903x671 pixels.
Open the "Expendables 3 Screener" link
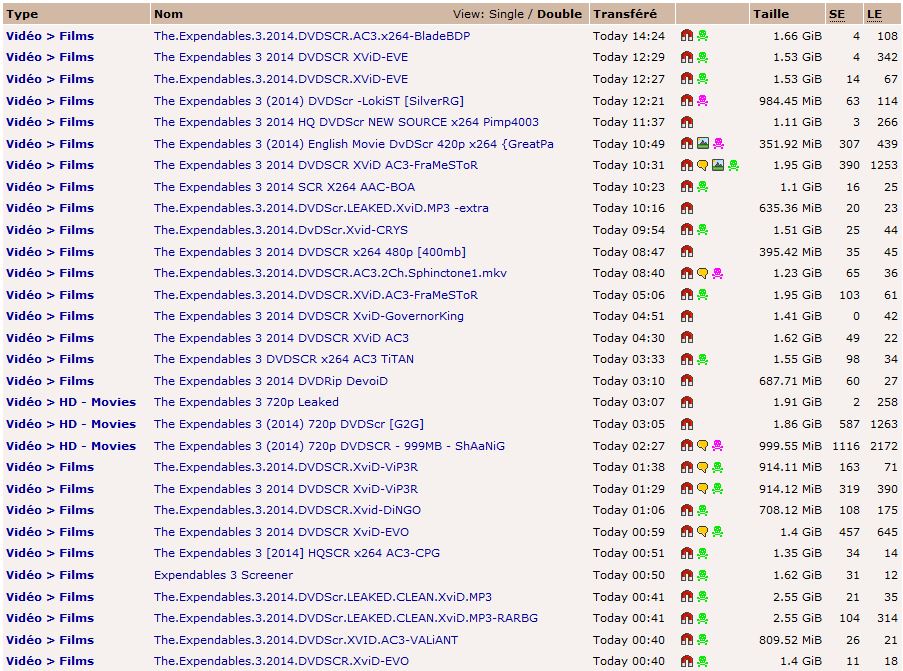(x=223, y=575)
